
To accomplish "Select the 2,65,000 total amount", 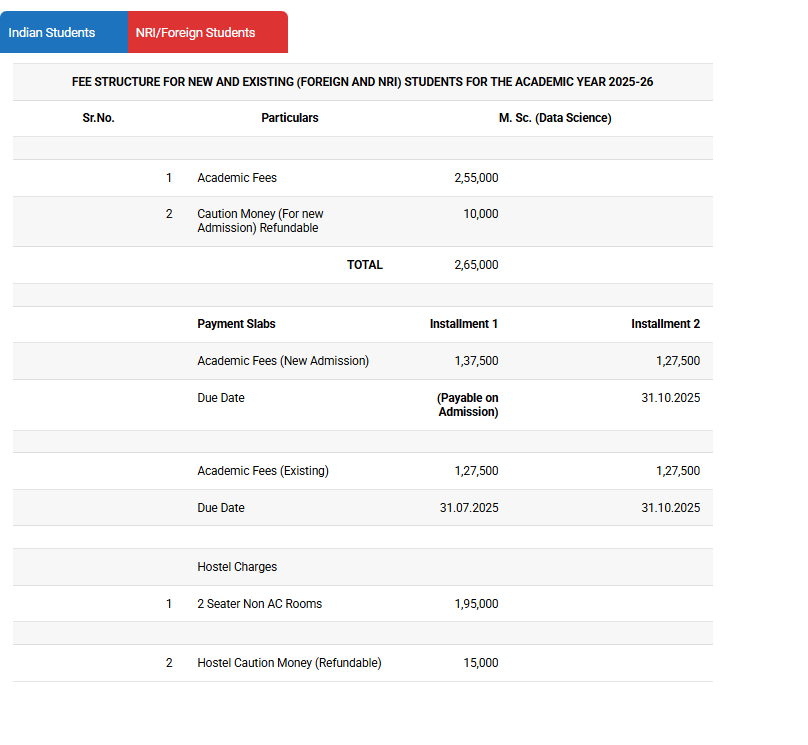I will pyautogui.click(x=476, y=265).
